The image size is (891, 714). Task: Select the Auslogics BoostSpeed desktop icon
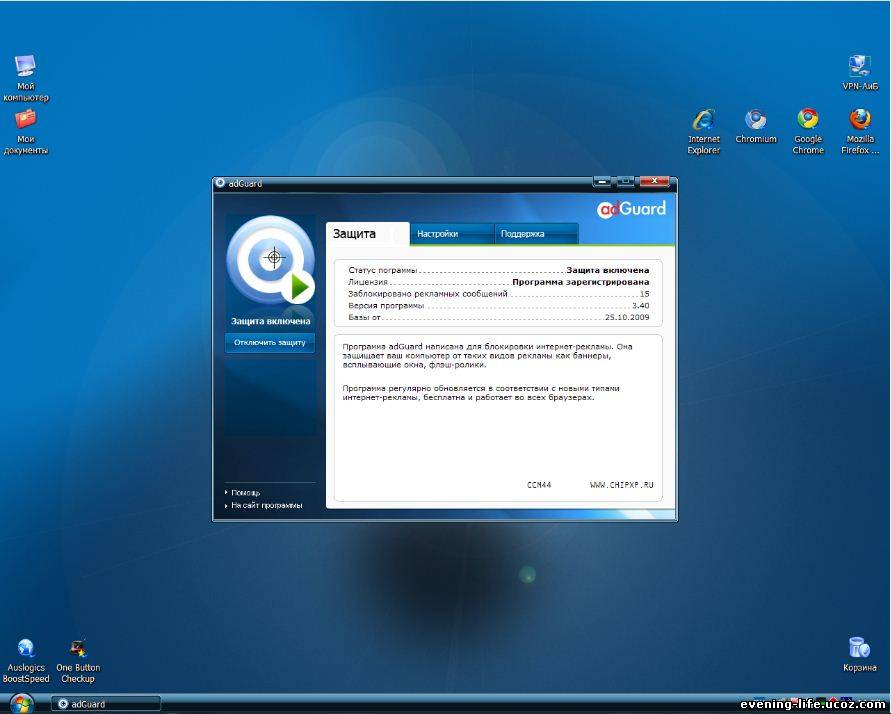[x=26, y=661]
